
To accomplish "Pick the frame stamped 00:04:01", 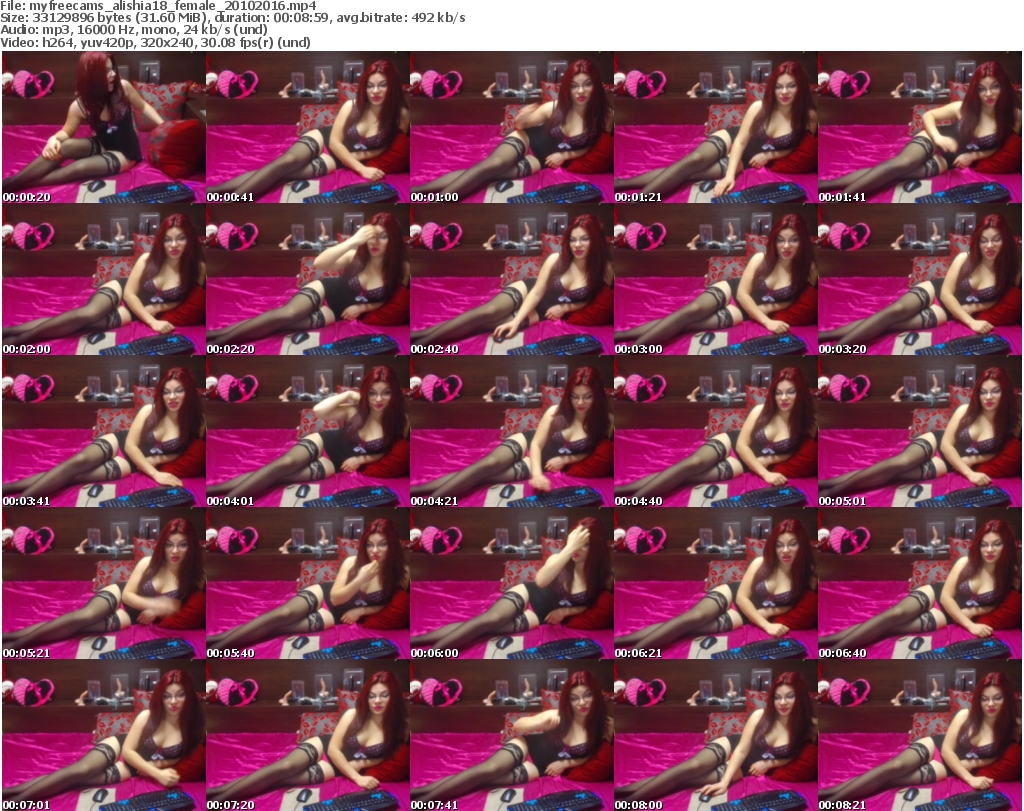I will (308, 432).
